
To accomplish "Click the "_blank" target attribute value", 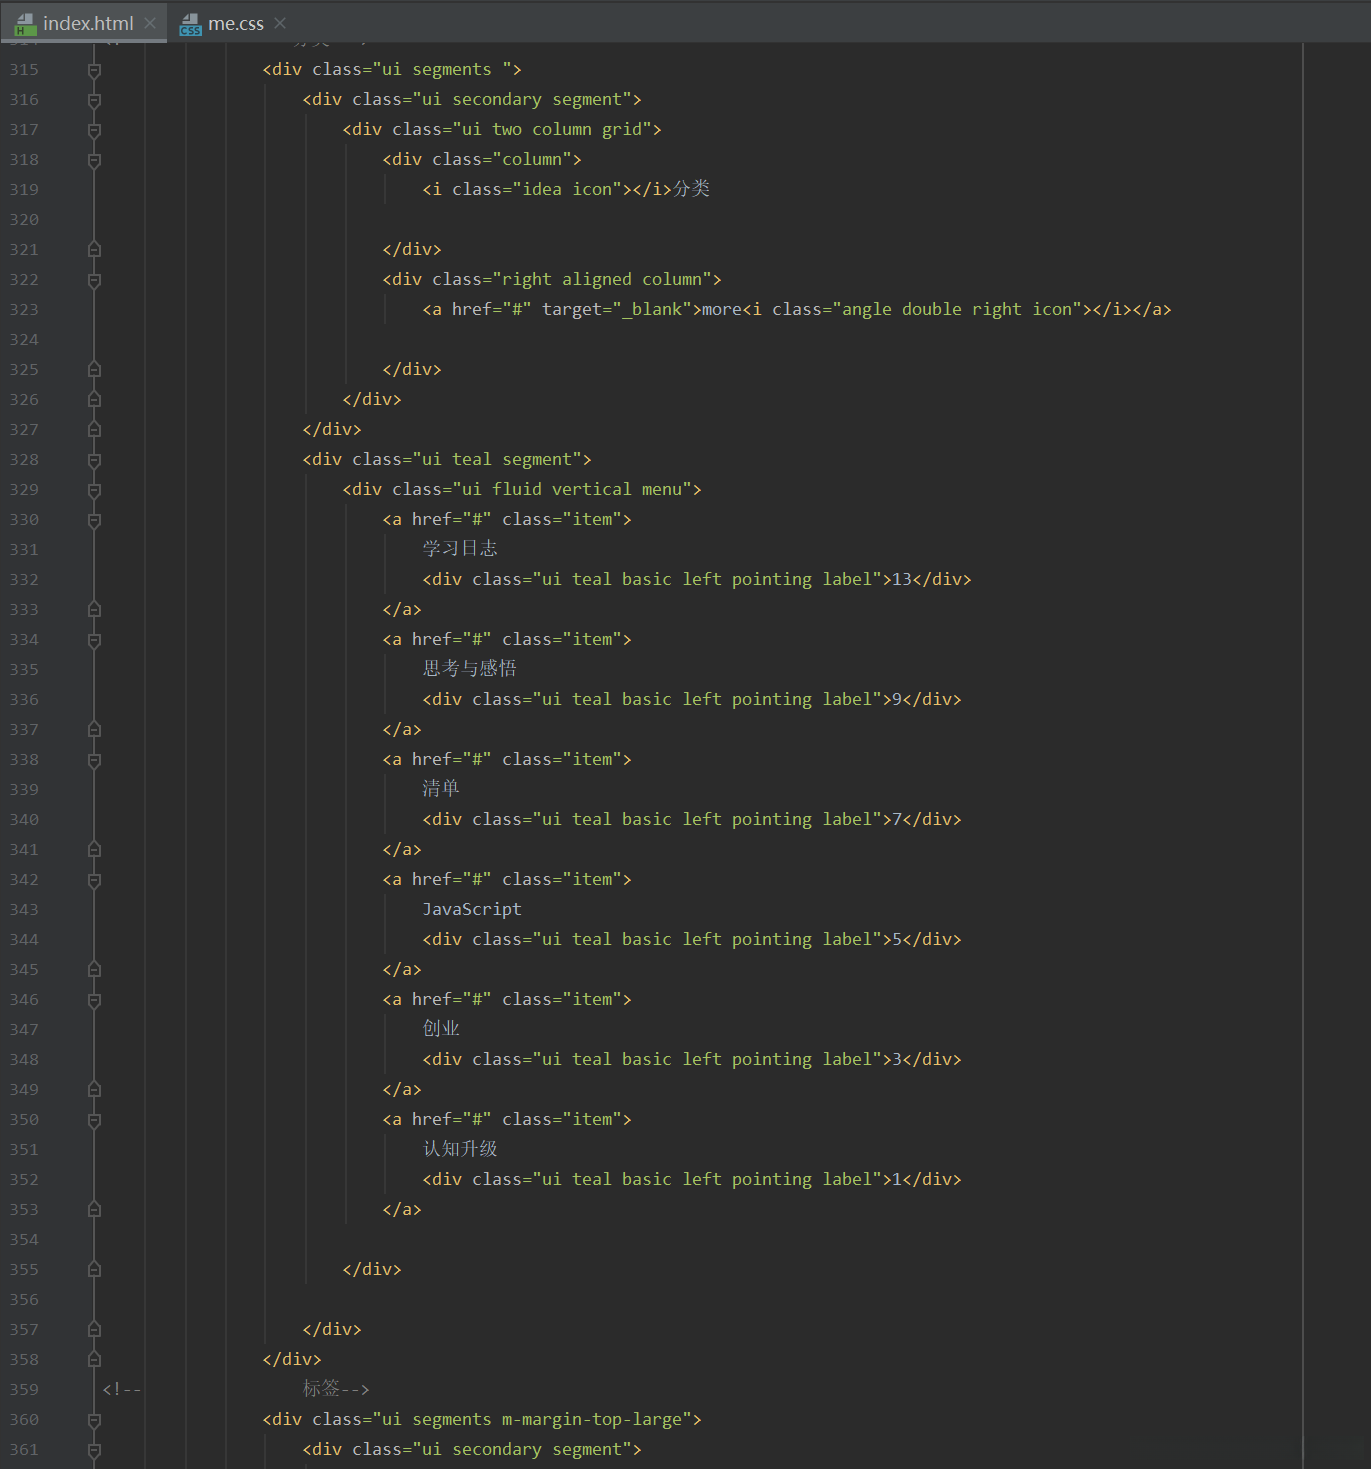I will (652, 309).
